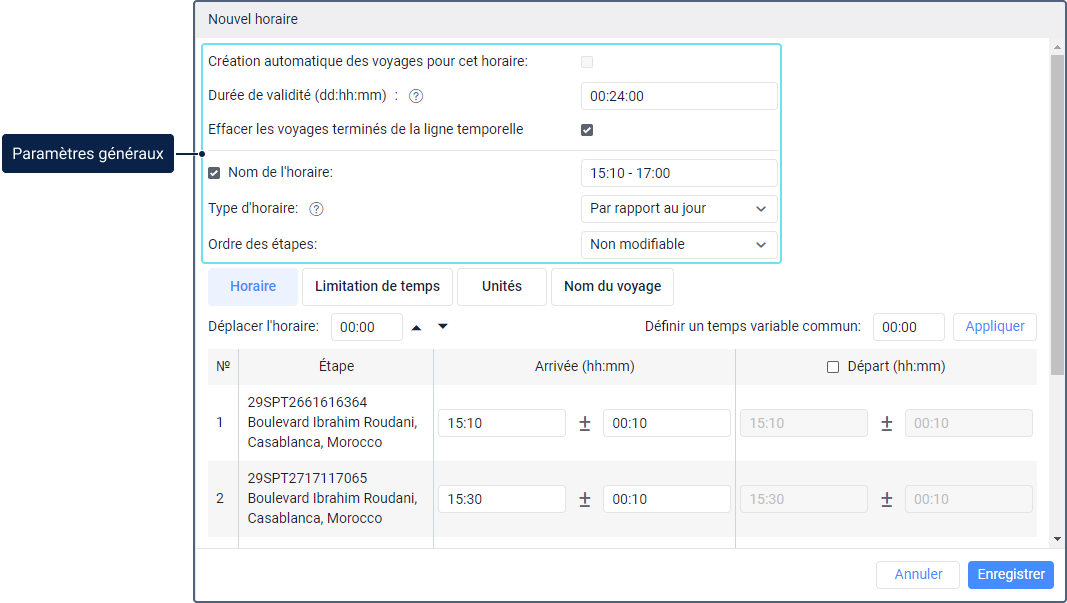Enable the Départ column checkbox
This screenshot has height=603, width=1067.
click(x=833, y=368)
